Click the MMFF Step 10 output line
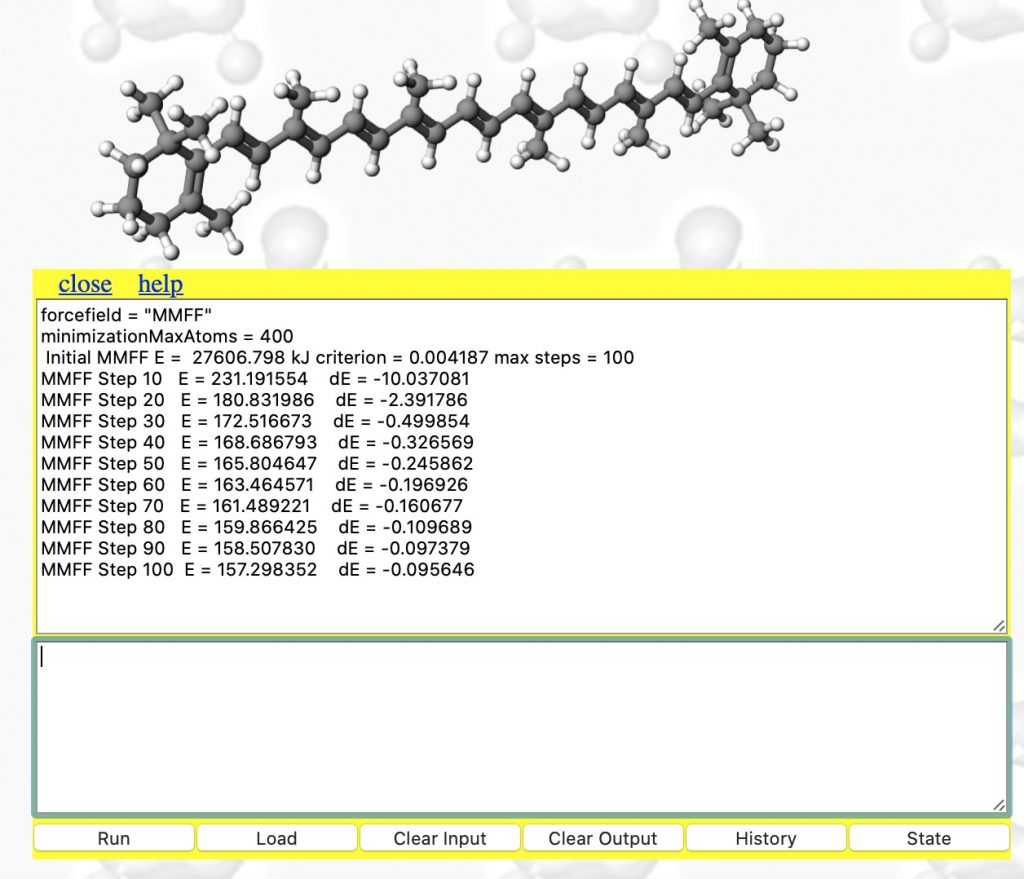This screenshot has height=879, width=1024. coord(255,379)
